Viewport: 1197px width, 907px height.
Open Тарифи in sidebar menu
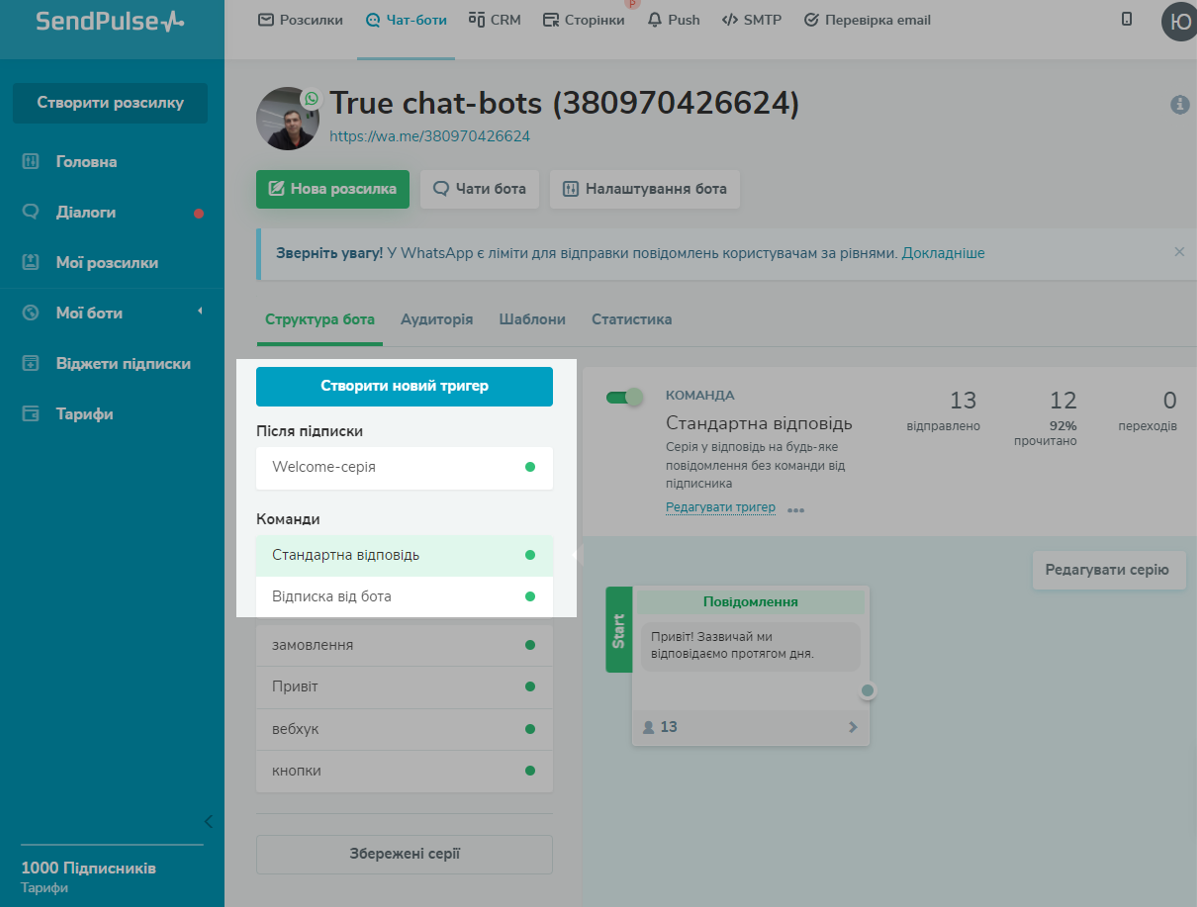pos(84,414)
